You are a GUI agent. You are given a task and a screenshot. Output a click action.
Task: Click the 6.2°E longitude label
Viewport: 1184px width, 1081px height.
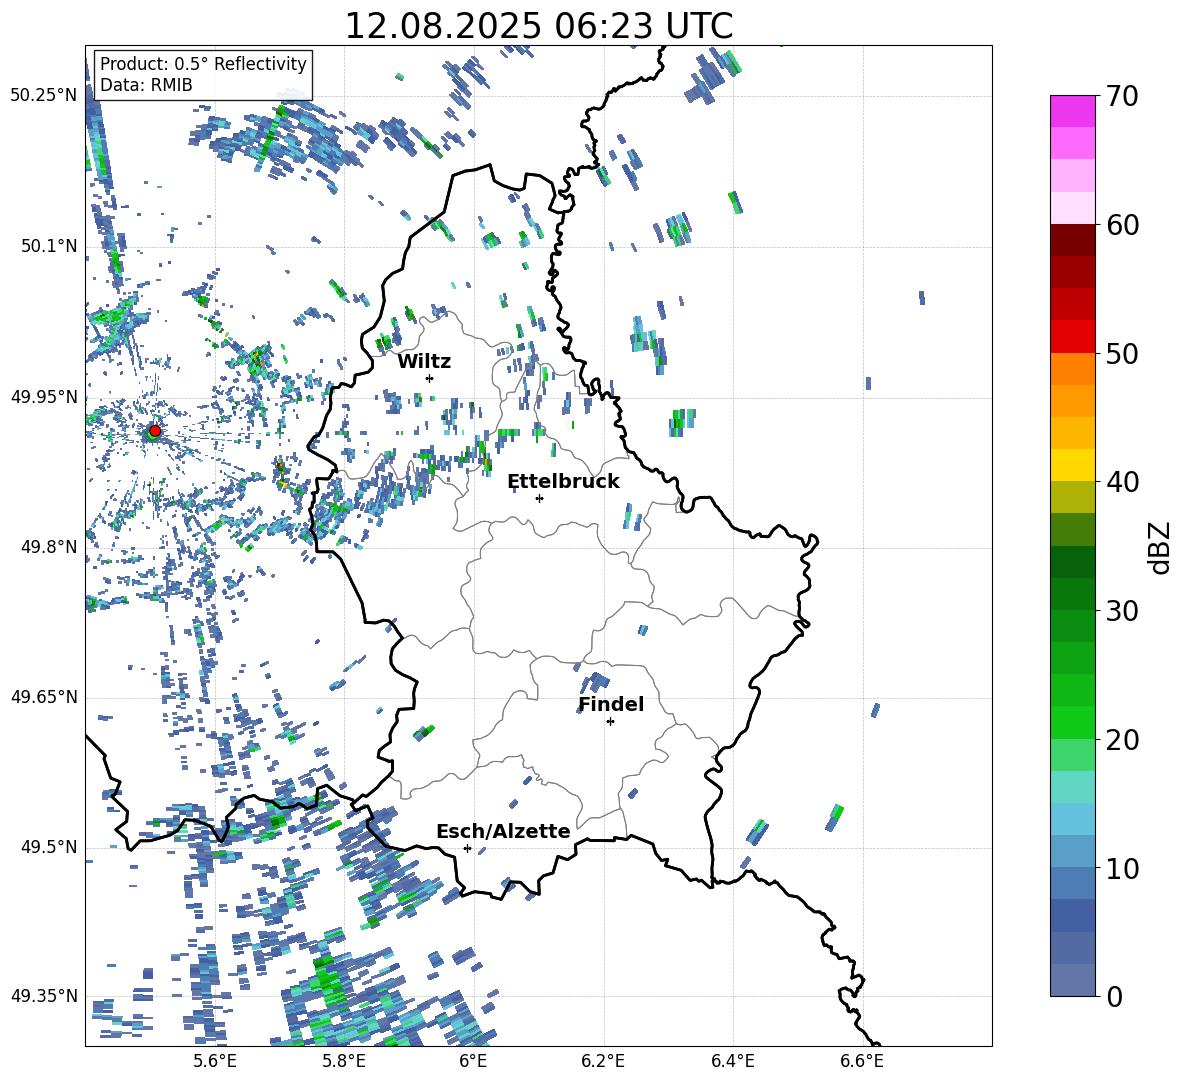pos(603,1061)
